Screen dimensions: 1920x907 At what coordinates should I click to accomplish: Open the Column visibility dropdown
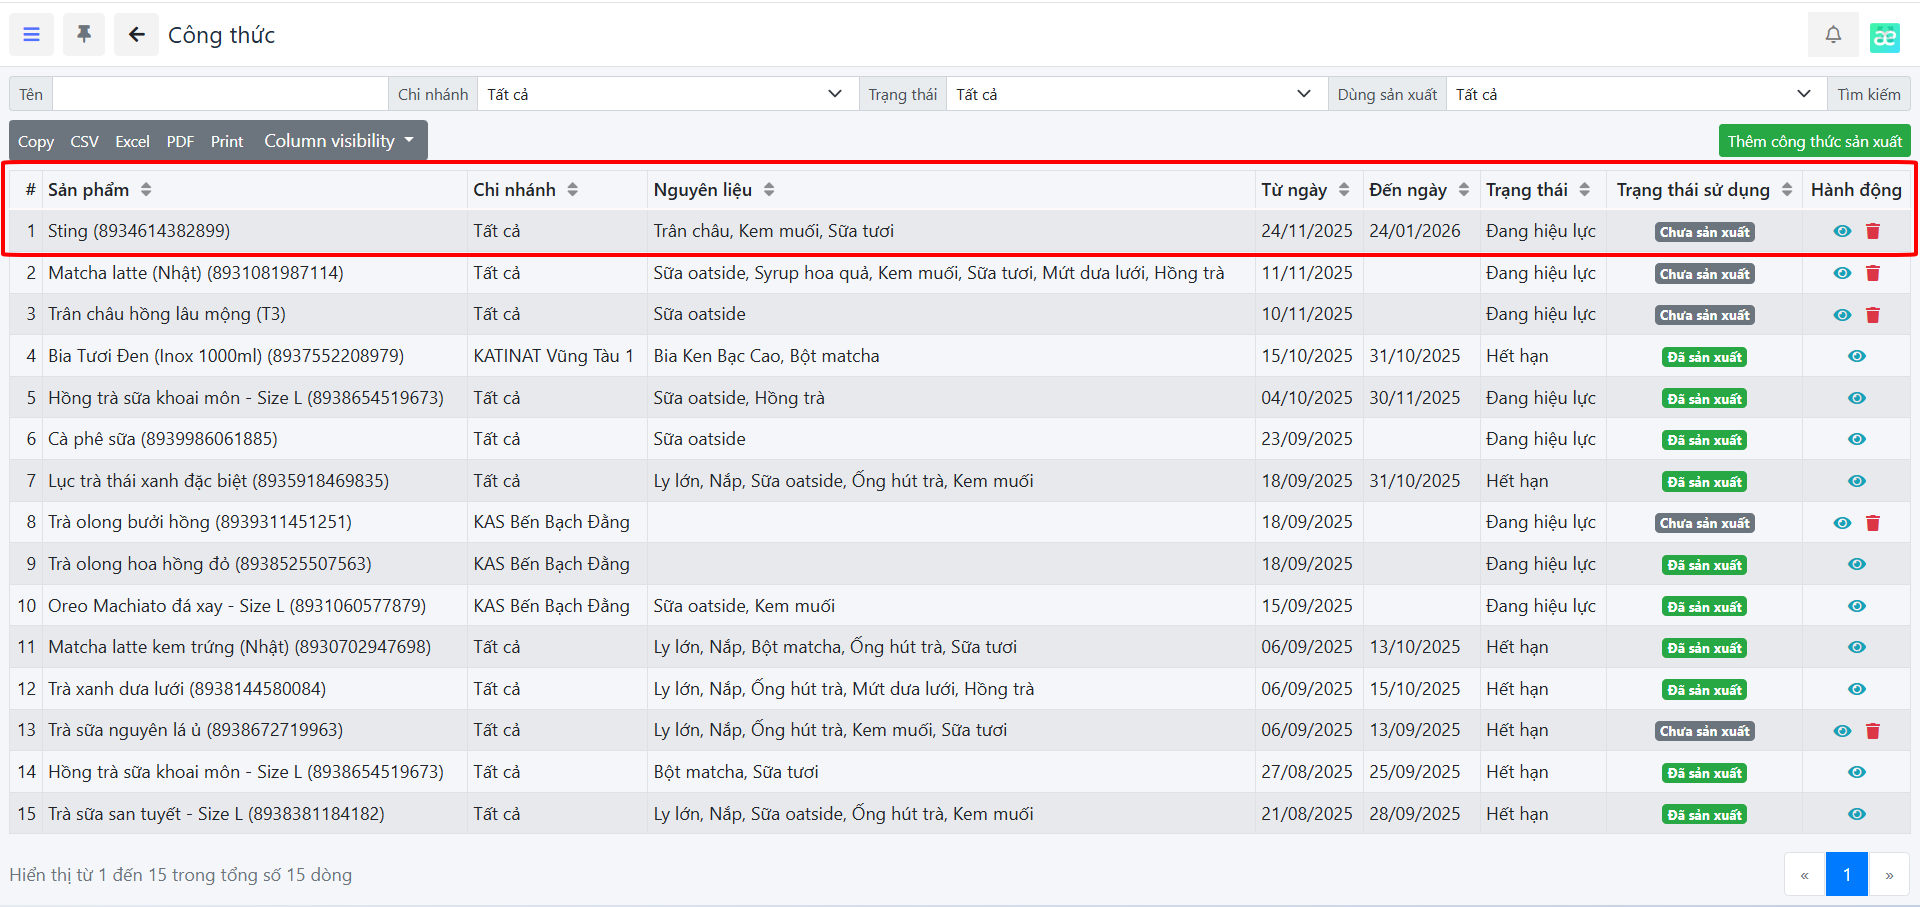tap(338, 141)
